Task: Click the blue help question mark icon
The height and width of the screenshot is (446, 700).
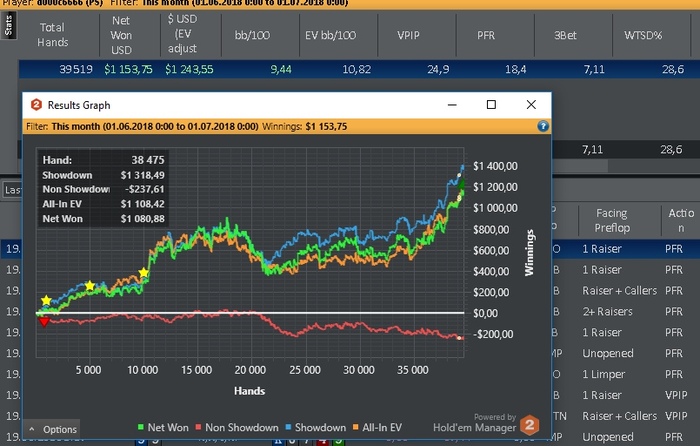Action: coord(542,126)
